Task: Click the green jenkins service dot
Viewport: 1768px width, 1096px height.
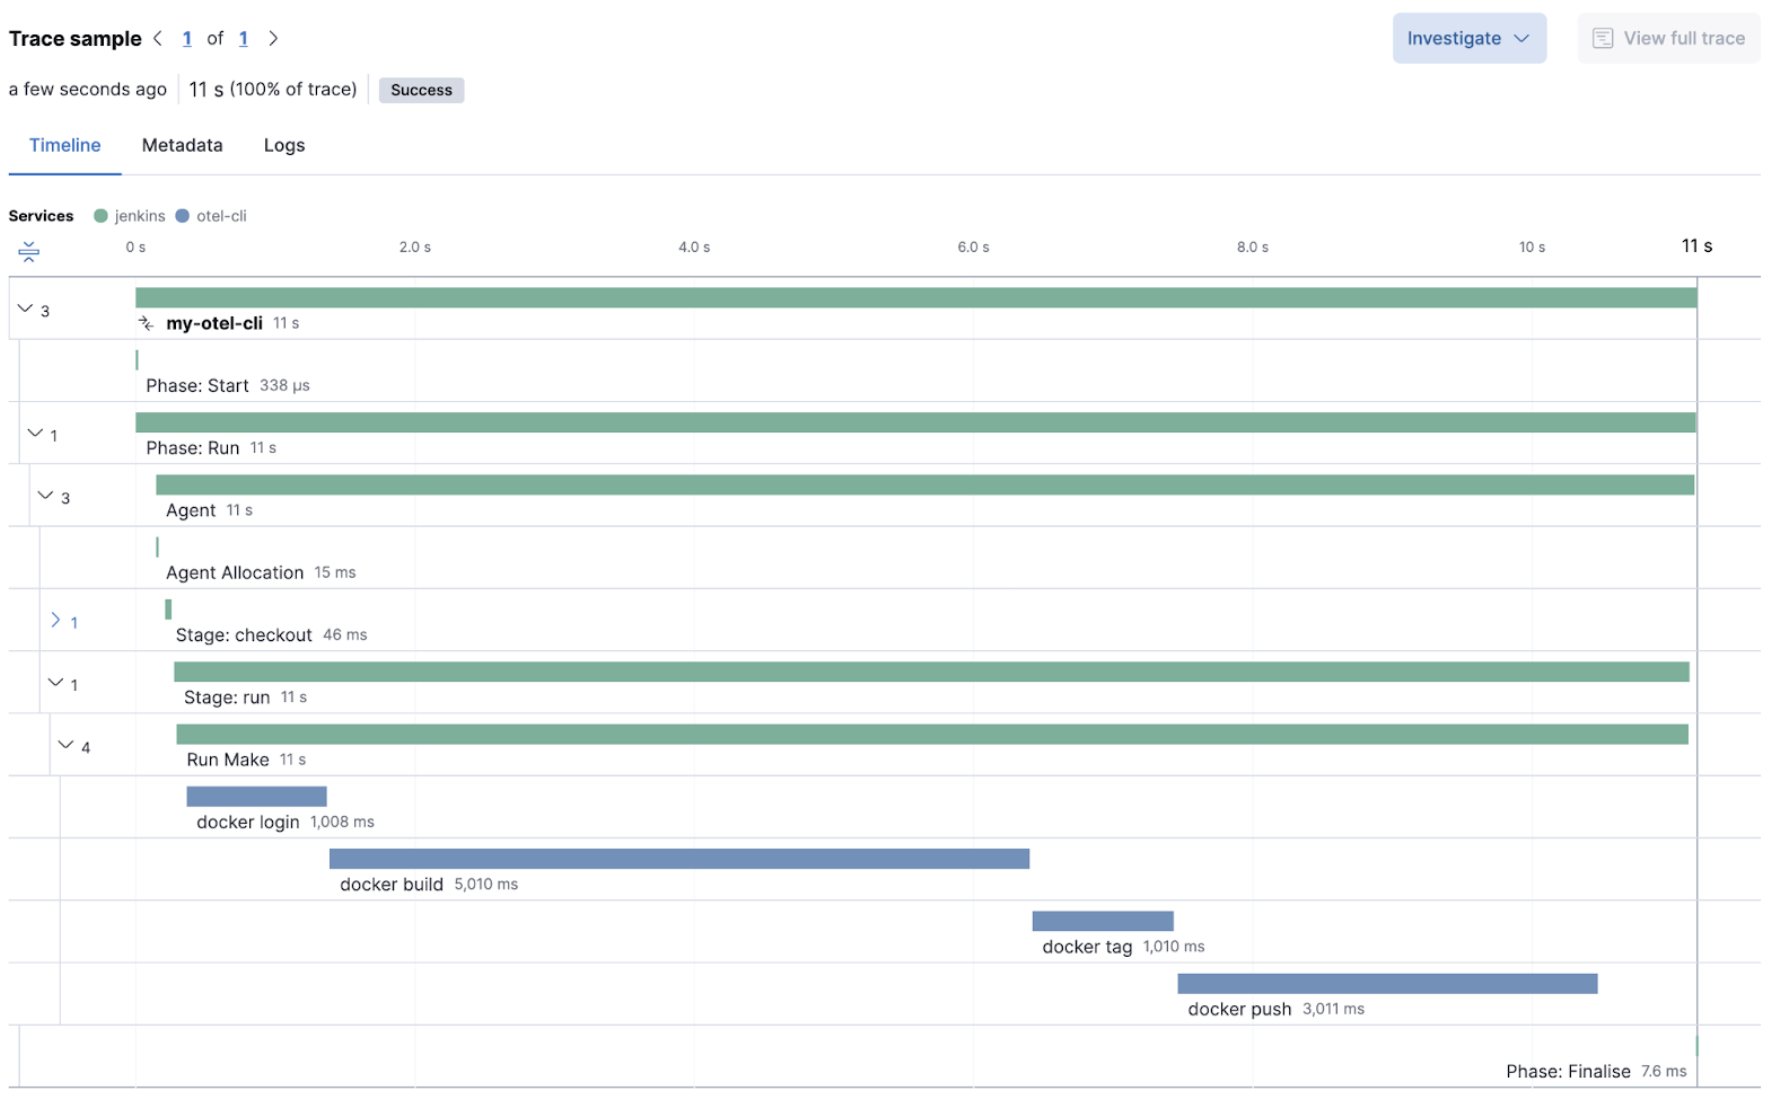Action: (99, 215)
